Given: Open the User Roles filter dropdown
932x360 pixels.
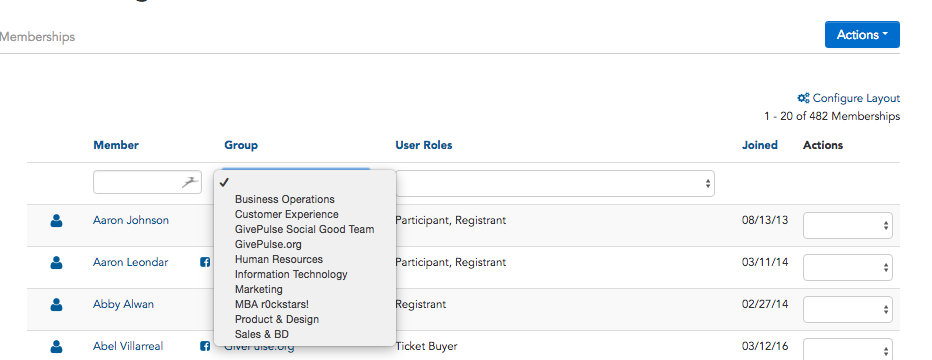Looking at the screenshot, I should (x=555, y=183).
